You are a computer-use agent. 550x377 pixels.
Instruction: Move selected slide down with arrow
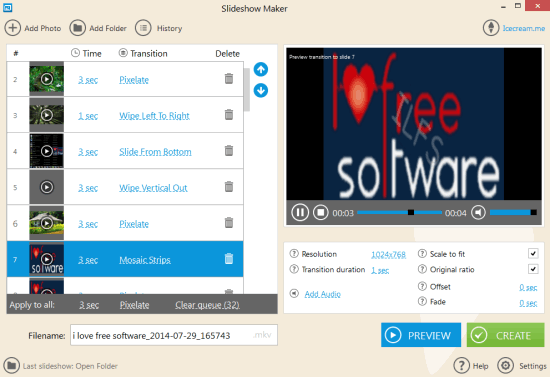point(261,90)
